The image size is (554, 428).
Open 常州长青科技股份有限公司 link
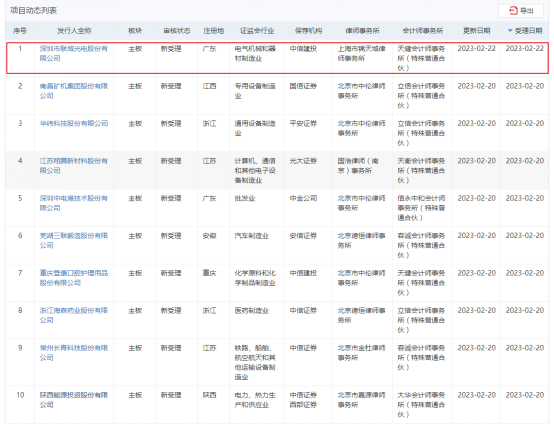point(73,353)
